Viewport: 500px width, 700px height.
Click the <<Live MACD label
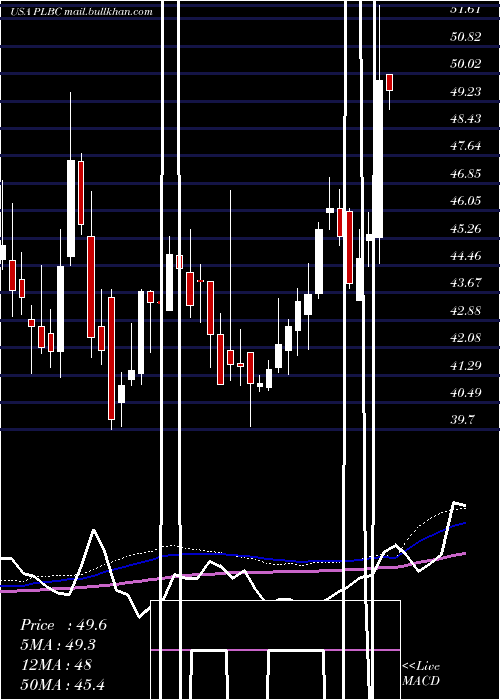(421, 673)
